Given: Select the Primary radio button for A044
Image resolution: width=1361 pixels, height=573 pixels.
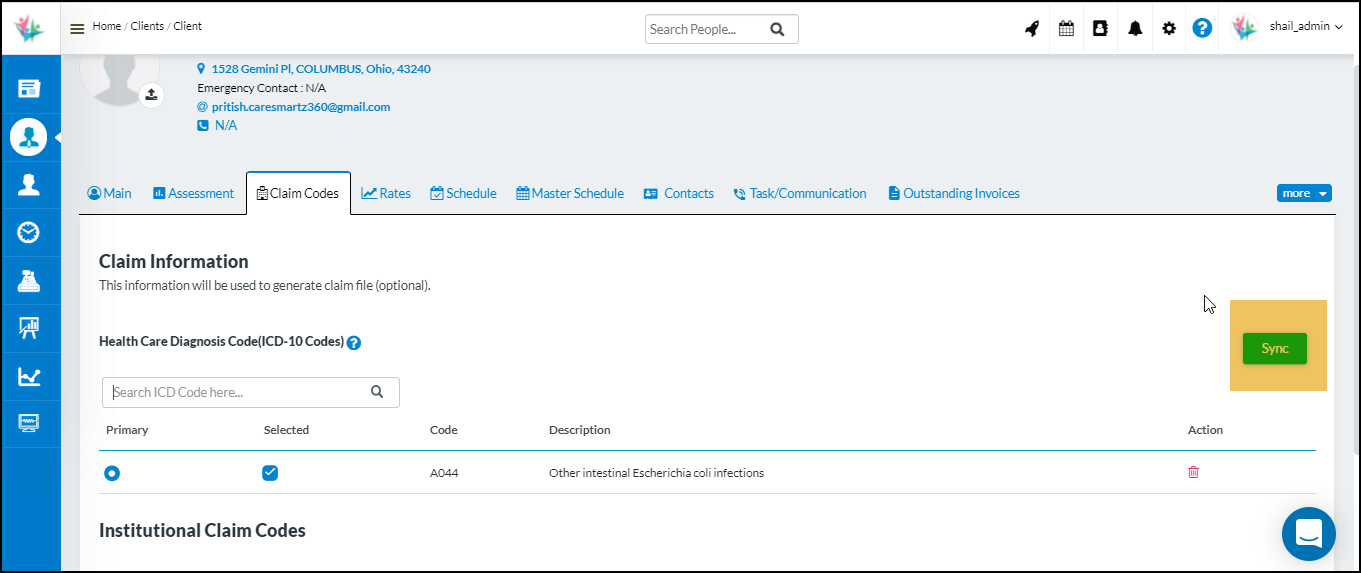Looking at the screenshot, I should point(112,473).
